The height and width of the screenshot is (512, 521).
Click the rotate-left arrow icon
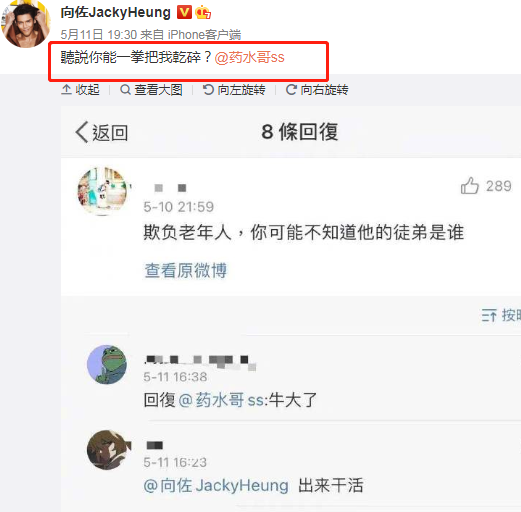208,90
